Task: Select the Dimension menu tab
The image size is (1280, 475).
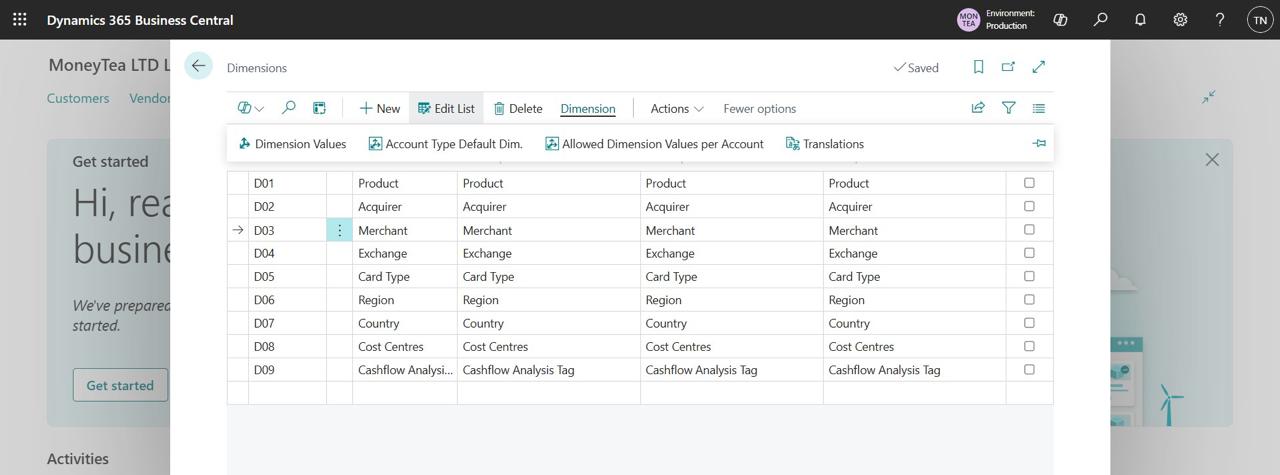Action: [x=588, y=108]
